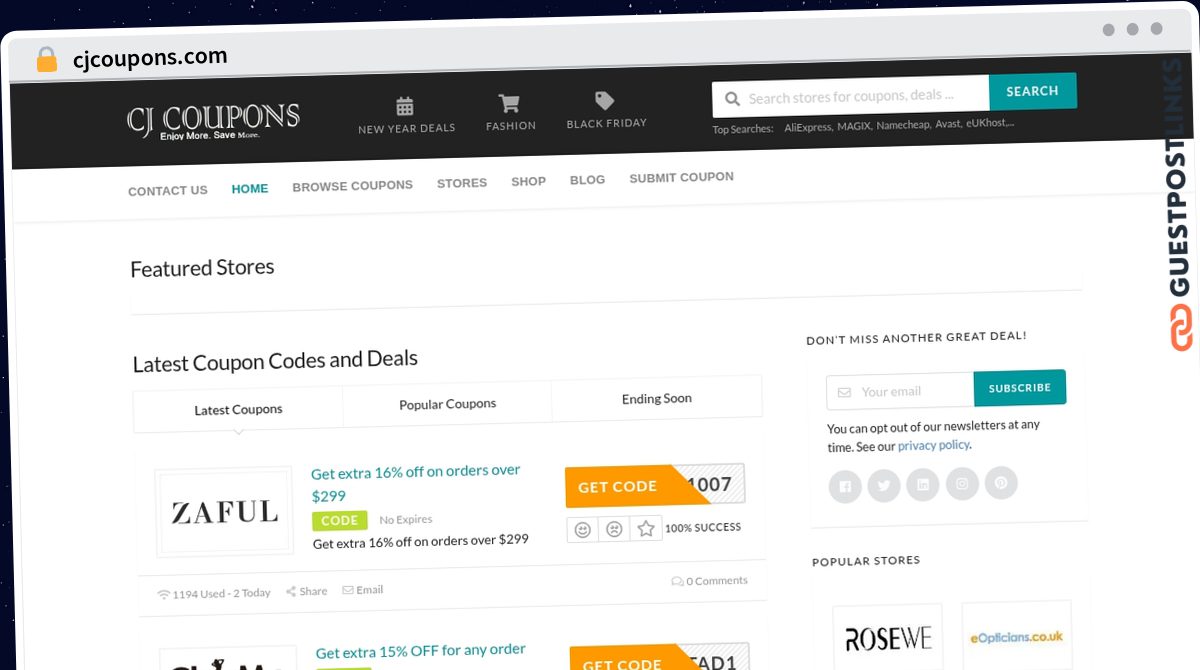The image size is (1200, 670).
Task: Click the CJ Coupons logo
Action: (213, 121)
